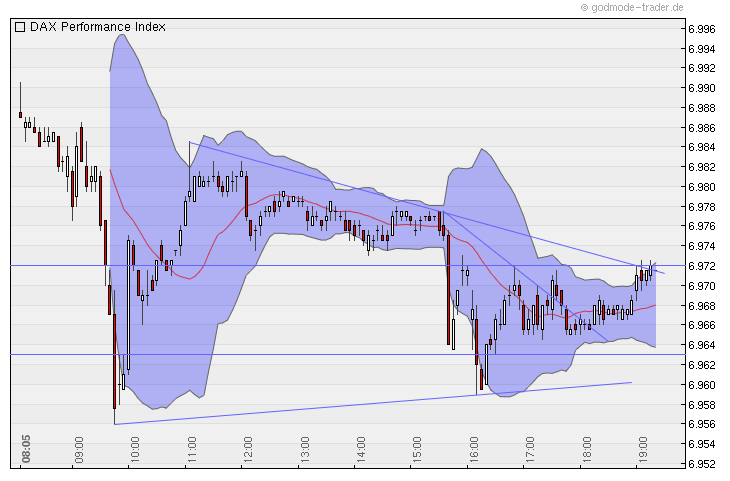Click the right end of the rising lower trendline
Screen dimensions: 730x481
coord(631,382)
